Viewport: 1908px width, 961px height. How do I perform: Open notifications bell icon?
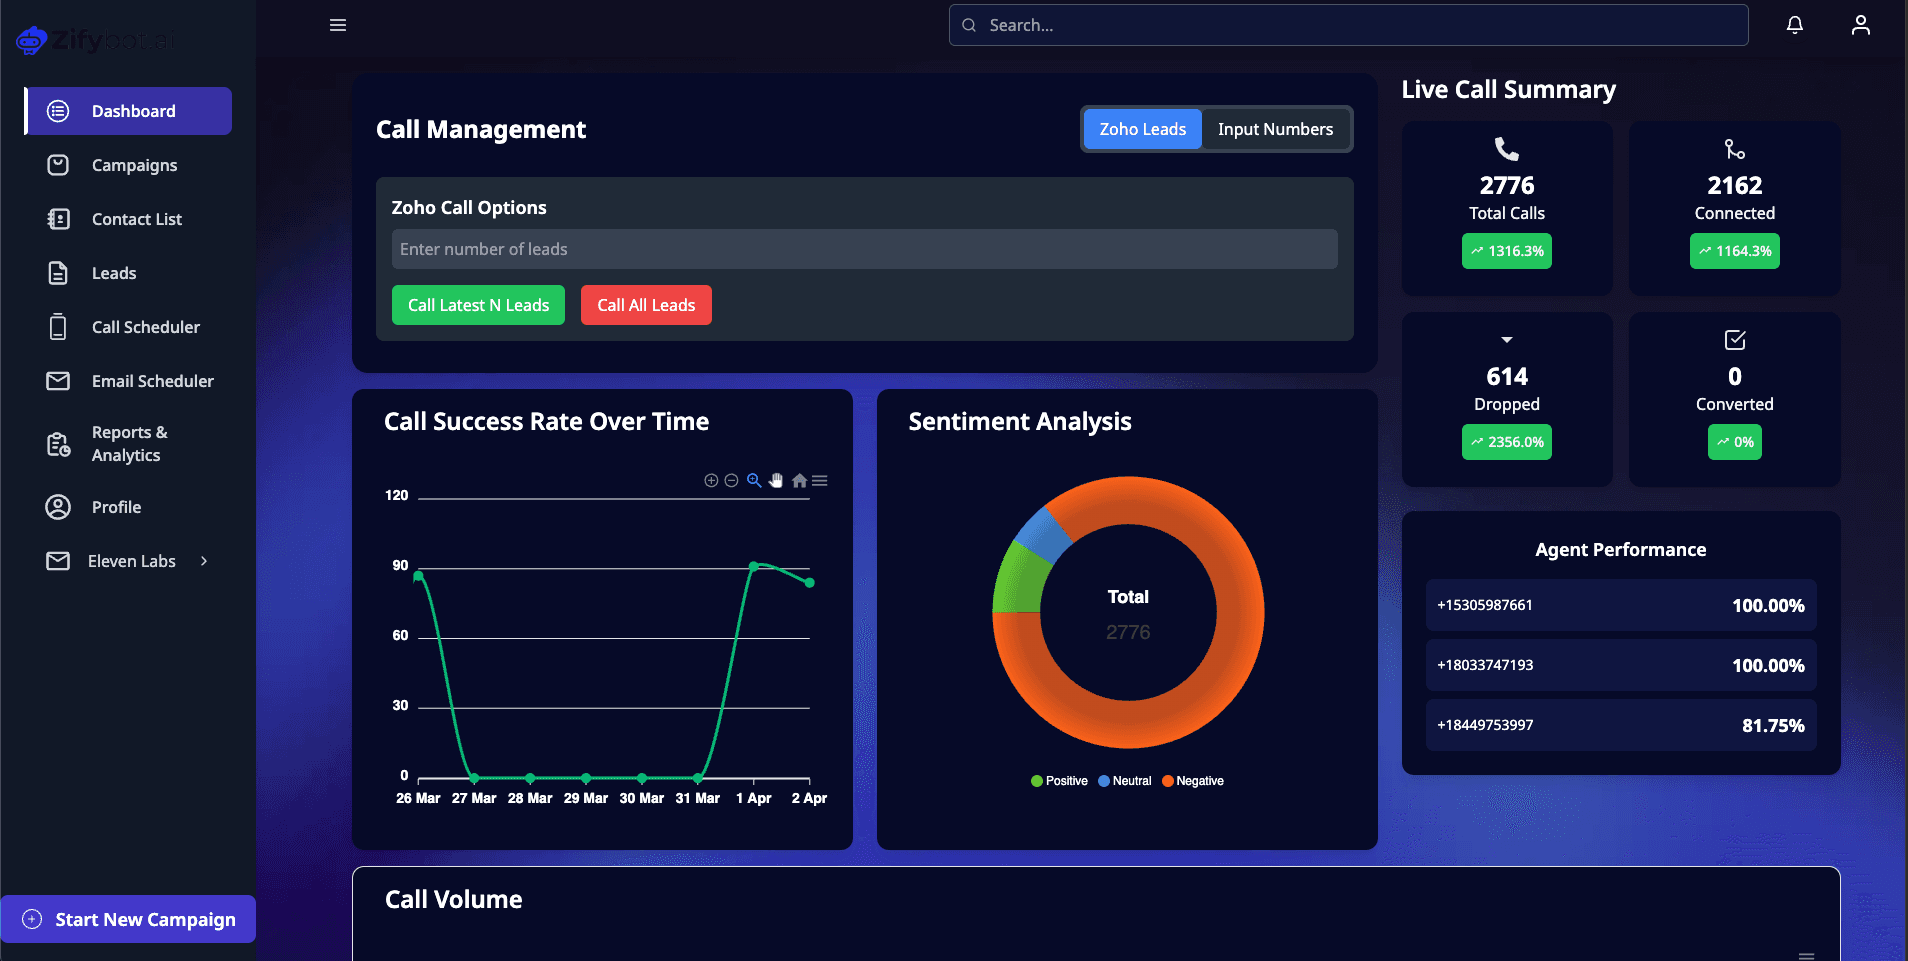1795,25
